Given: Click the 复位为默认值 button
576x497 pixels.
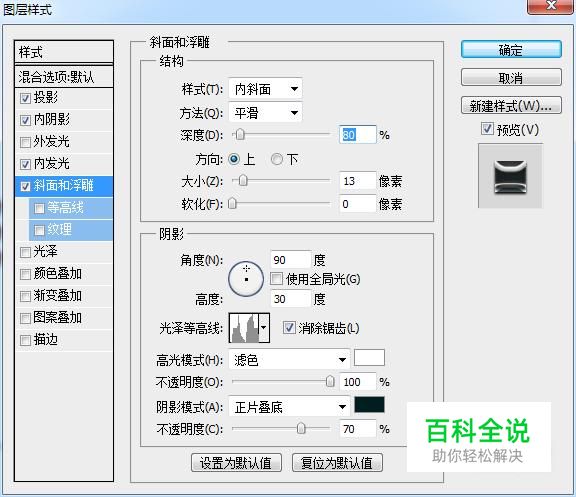Looking at the screenshot, I should coord(337,463).
